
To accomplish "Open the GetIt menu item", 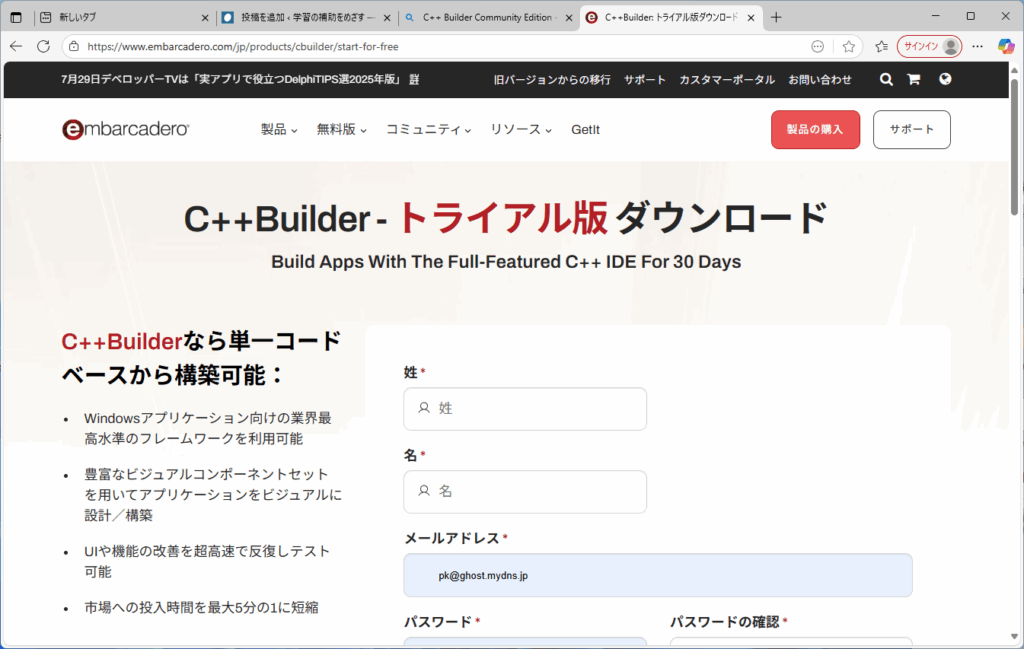I will pyautogui.click(x=585, y=129).
